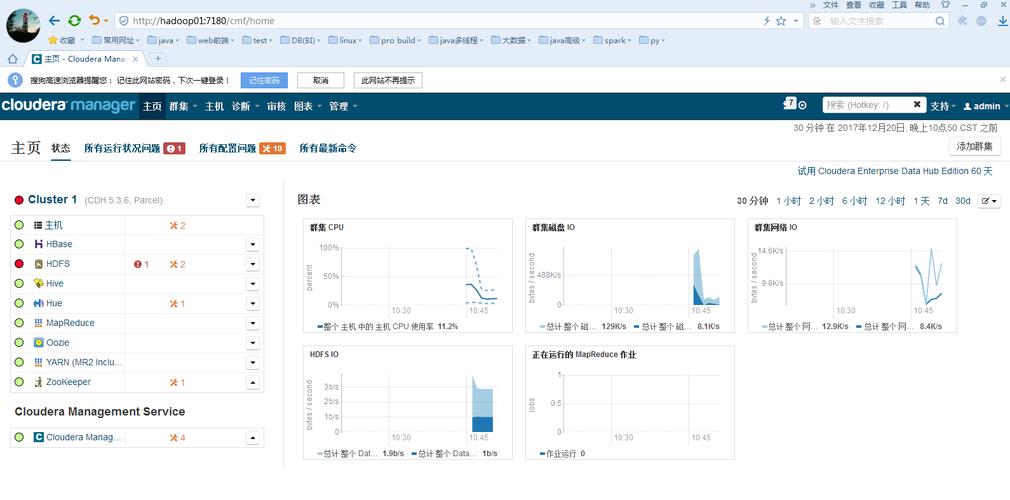Open the Cluster 1 actions dropdown
1010x500 pixels.
[253, 200]
